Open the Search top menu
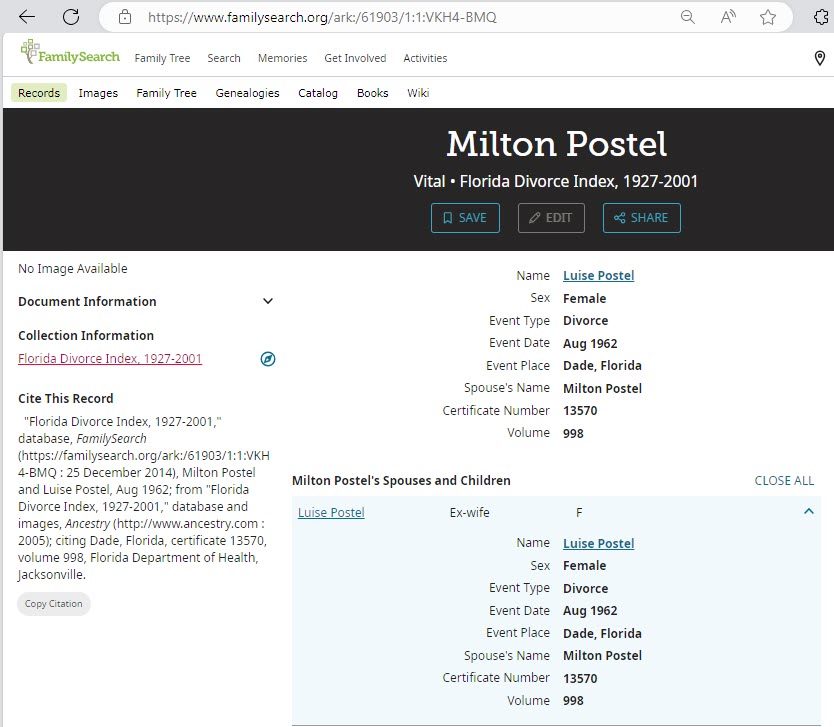This screenshot has height=727, width=834. (x=224, y=58)
